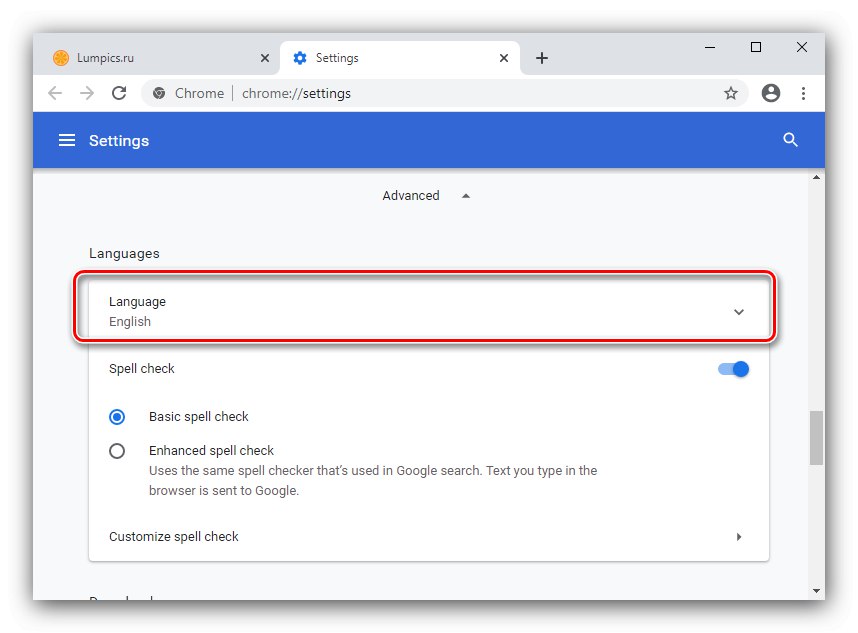Click the vertical scrollbar thumb
The image size is (858, 633).
[x=817, y=437]
